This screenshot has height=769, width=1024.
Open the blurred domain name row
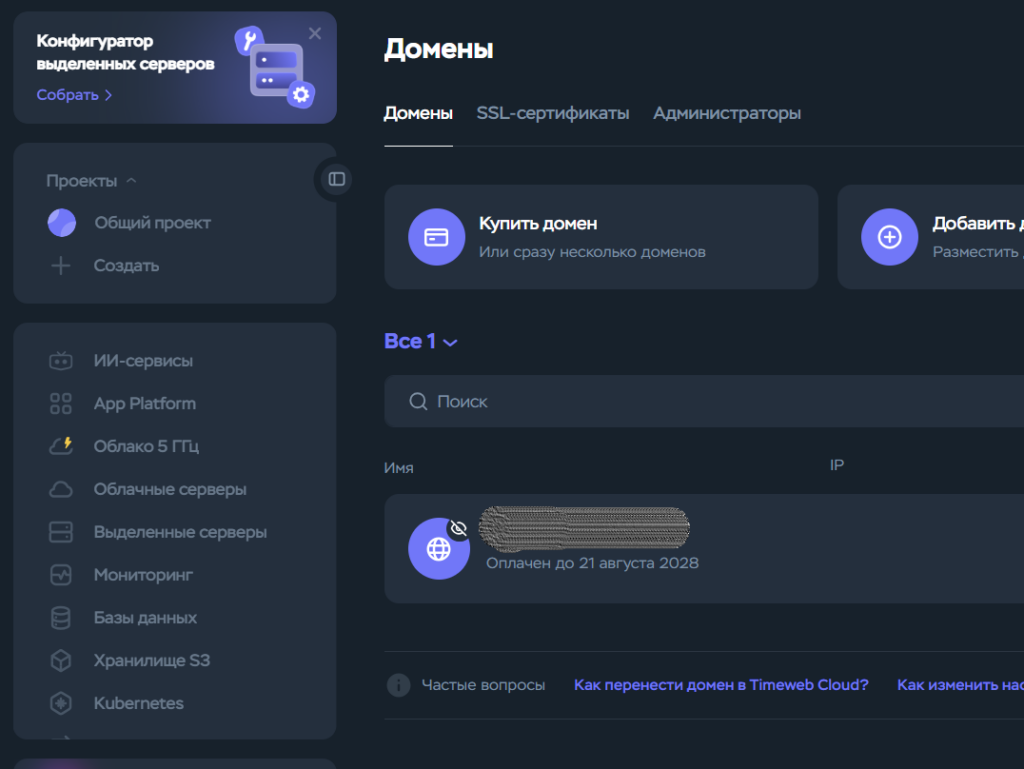tap(584, 527)
